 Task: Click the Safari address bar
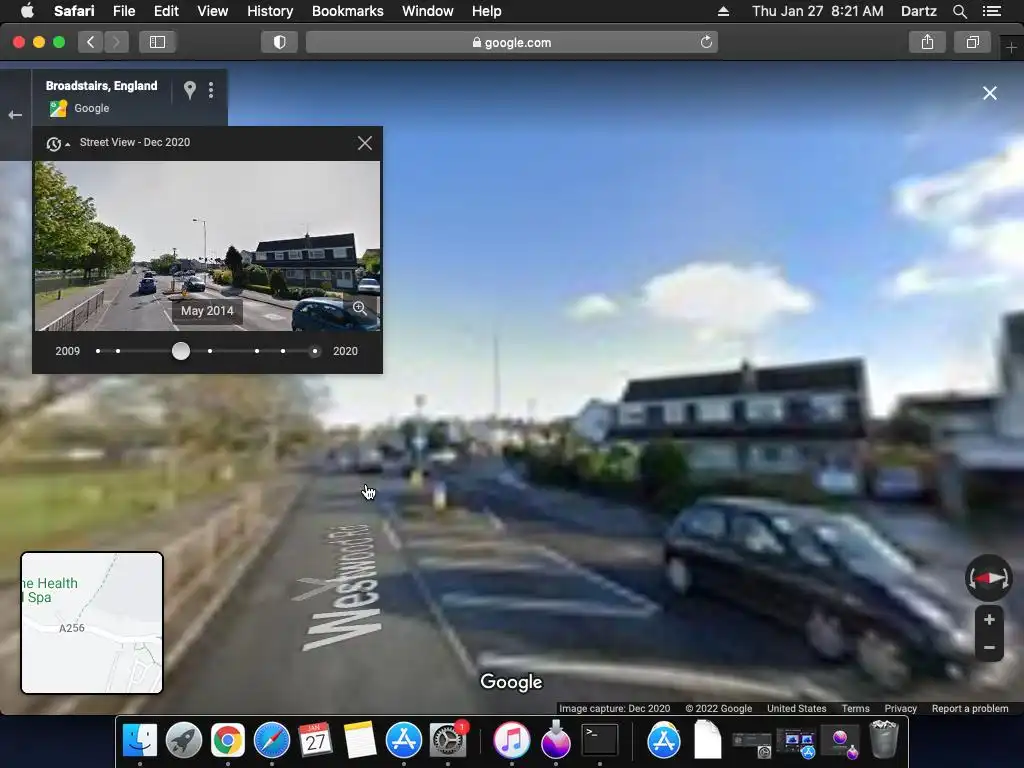[512, 42]
